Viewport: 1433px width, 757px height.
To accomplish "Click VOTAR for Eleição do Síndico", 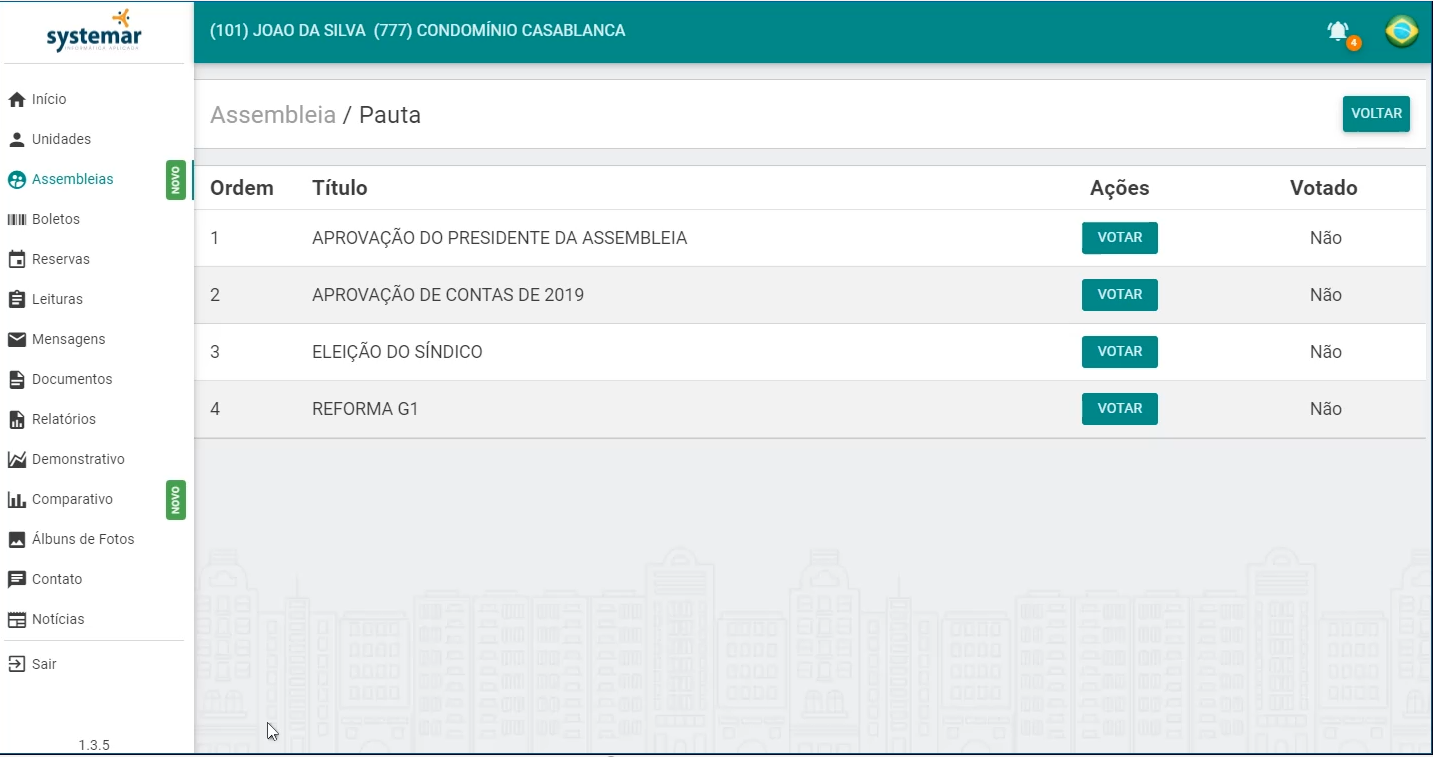I will pyautogui.click(x=1119, y=352).
